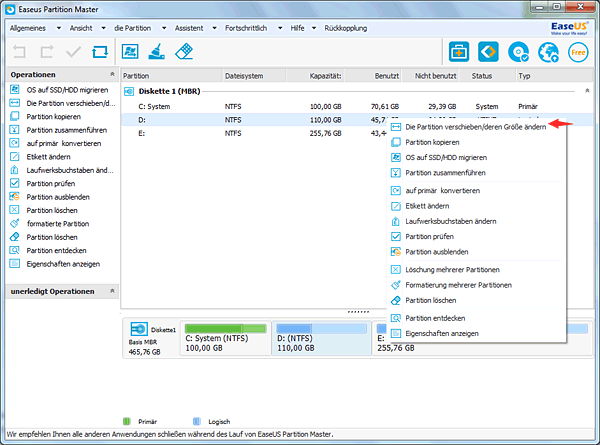Open the 'die Partition' menu dropdown arrow
The height and width of the screenshot is (445, 600).
164,28
